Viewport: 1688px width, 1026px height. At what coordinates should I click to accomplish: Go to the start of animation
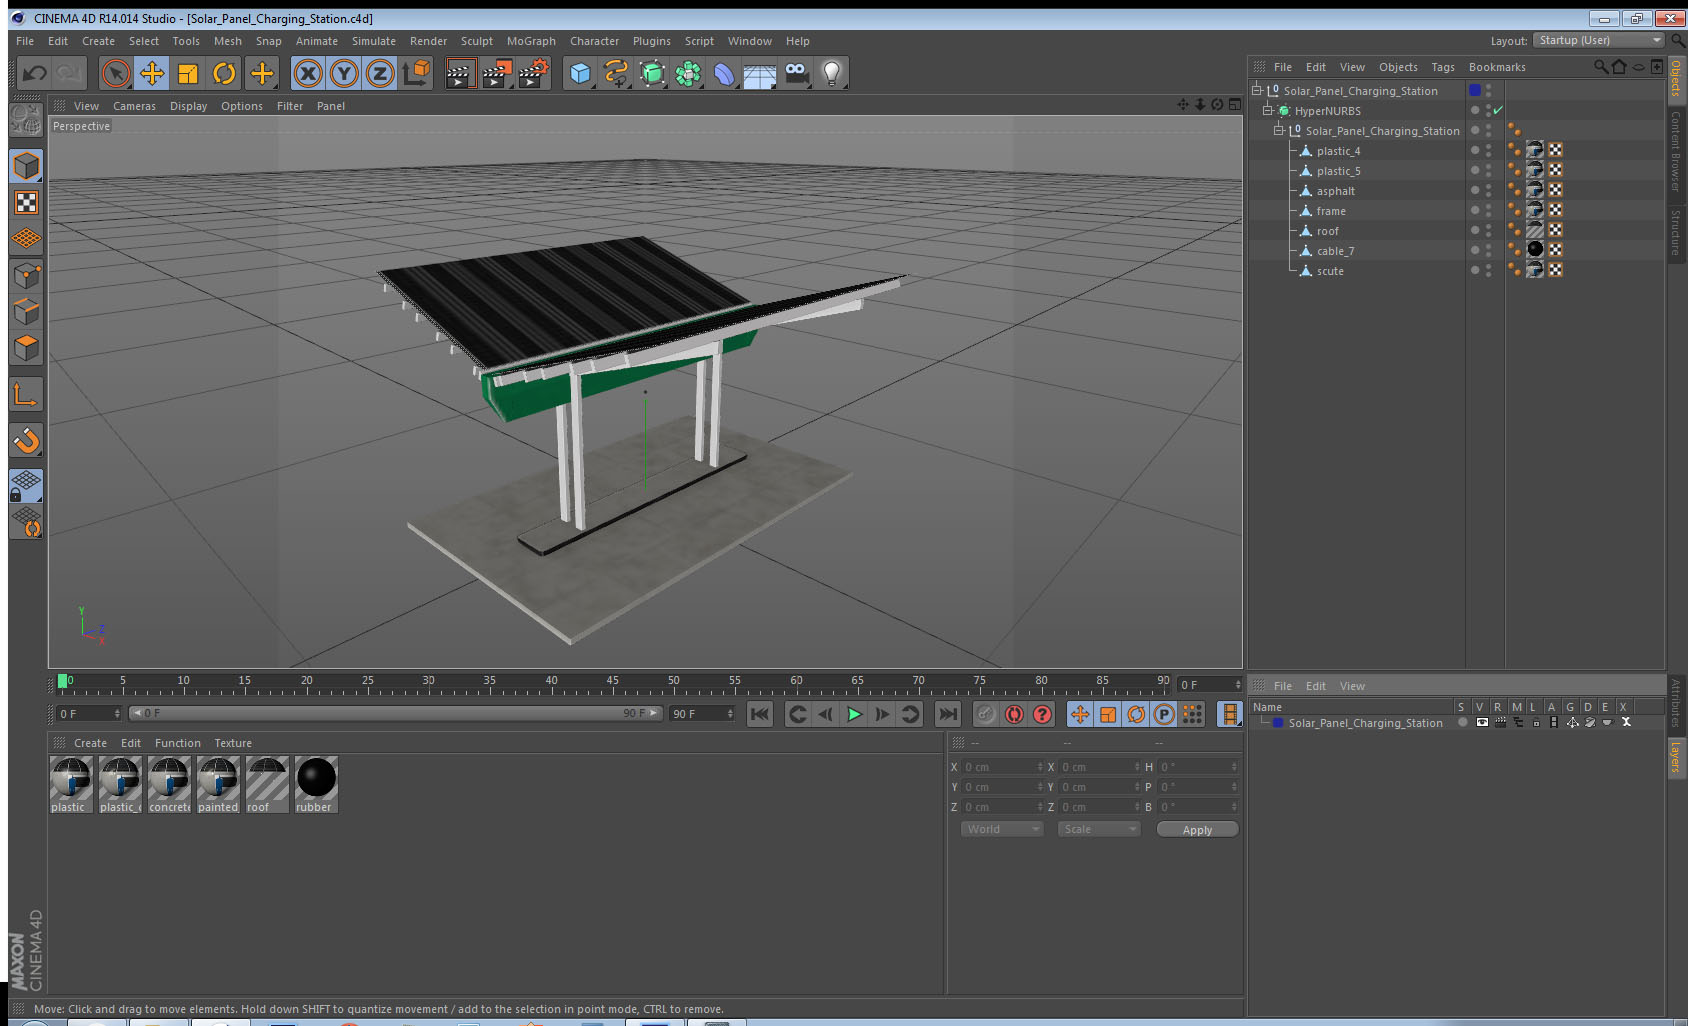(x=760, y=714)
